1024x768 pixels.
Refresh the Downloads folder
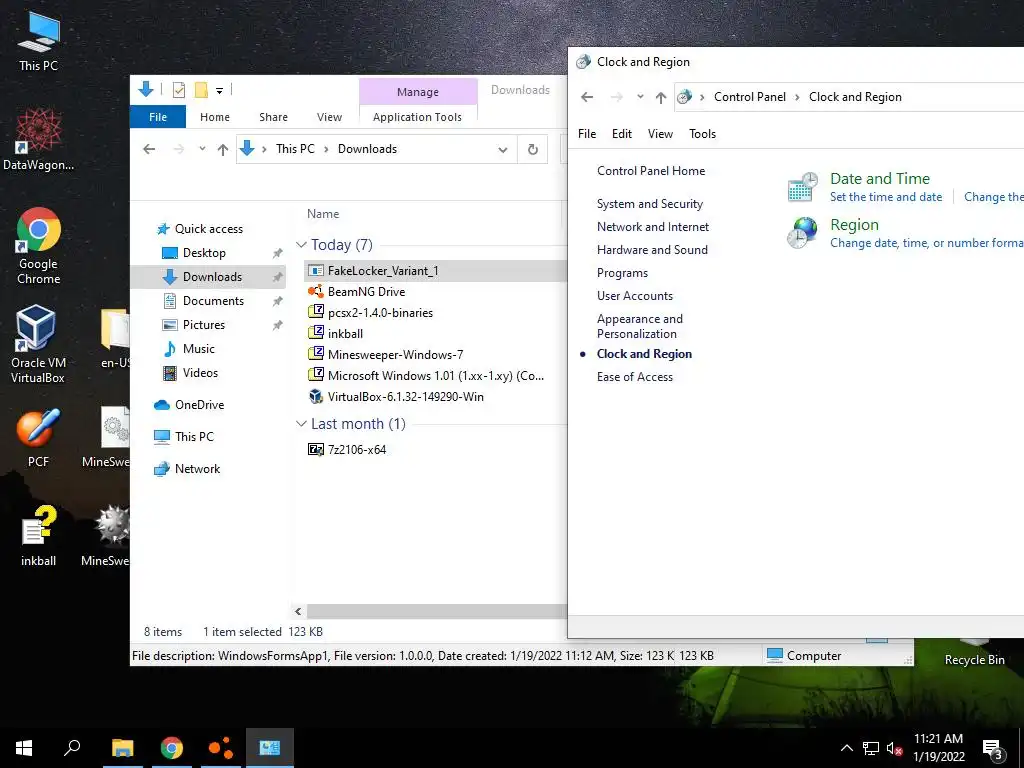pos(533,150)
